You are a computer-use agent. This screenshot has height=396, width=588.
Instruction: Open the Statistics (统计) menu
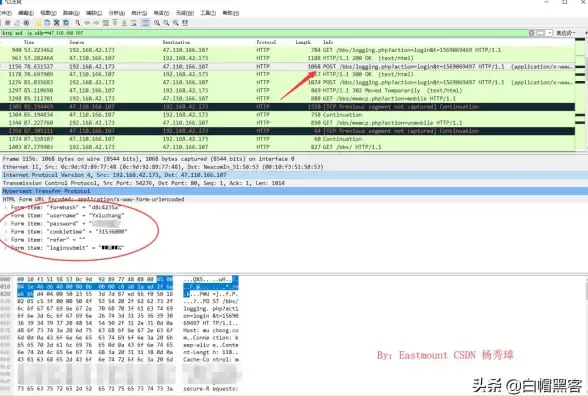139,13
